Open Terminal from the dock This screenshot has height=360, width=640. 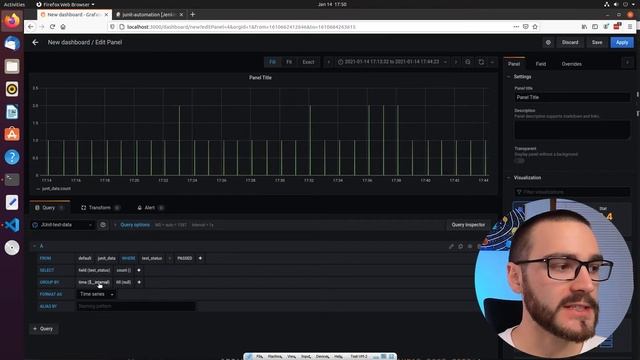[x=12, y=180]
